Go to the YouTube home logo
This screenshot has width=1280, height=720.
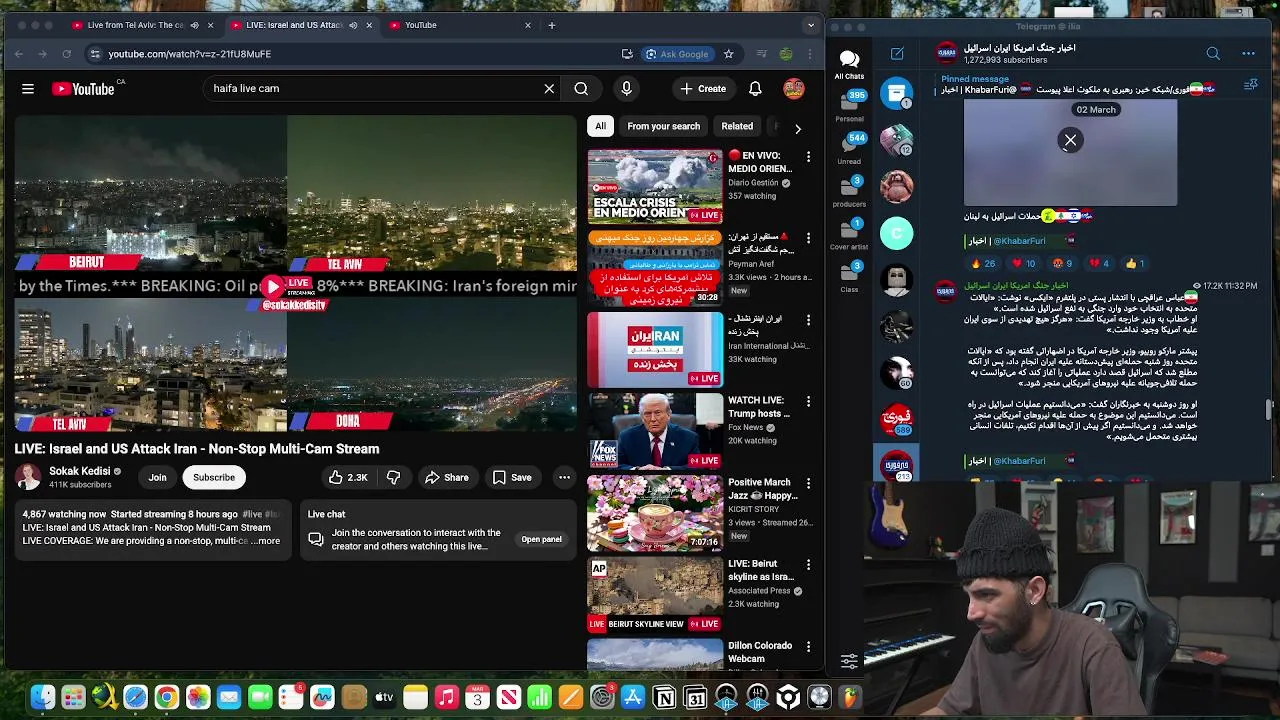(84, 89)
